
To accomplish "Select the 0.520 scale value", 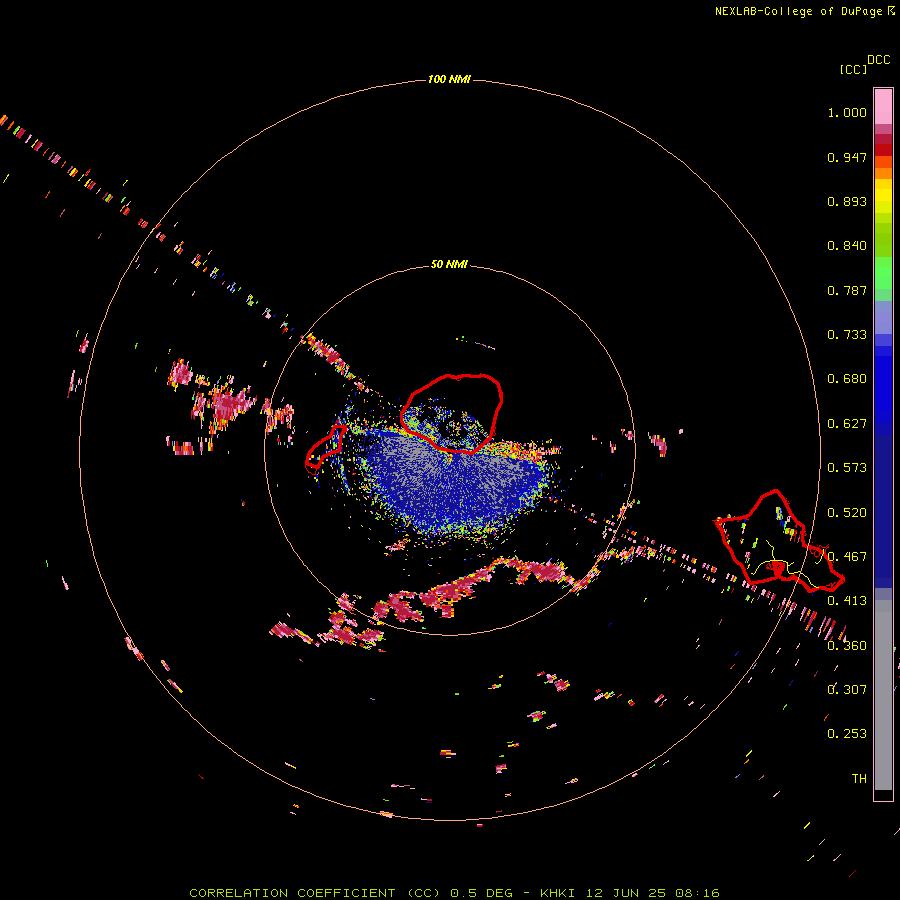I will pos(847,513).
